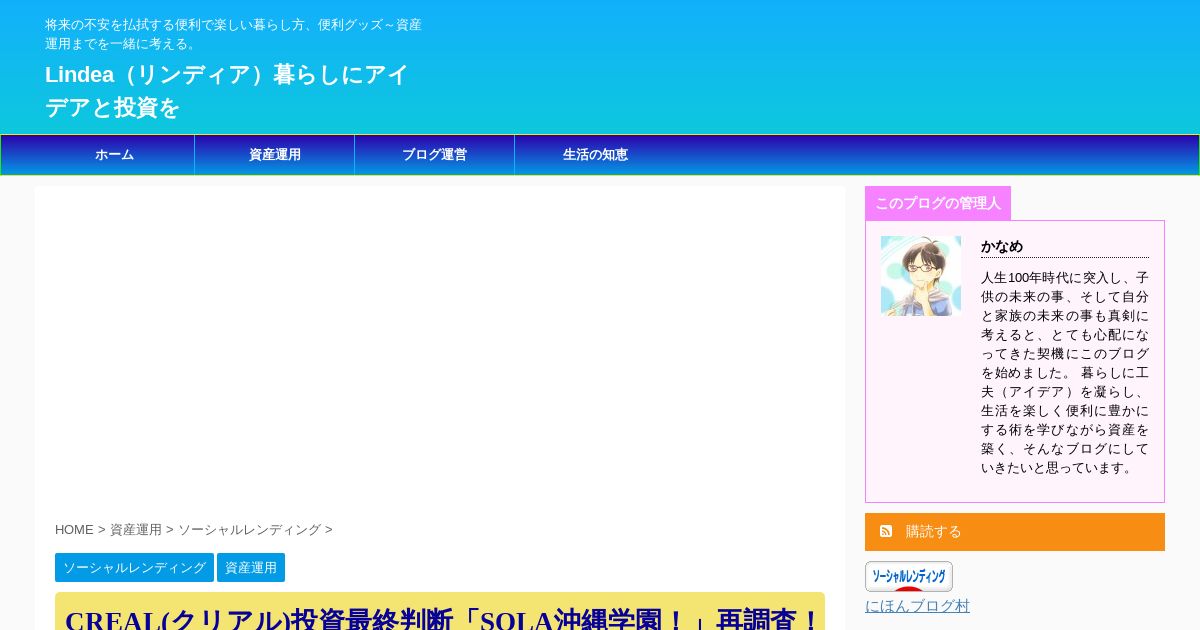
Task: Open ブログ運営 navigation menu item
Action: 435,155
